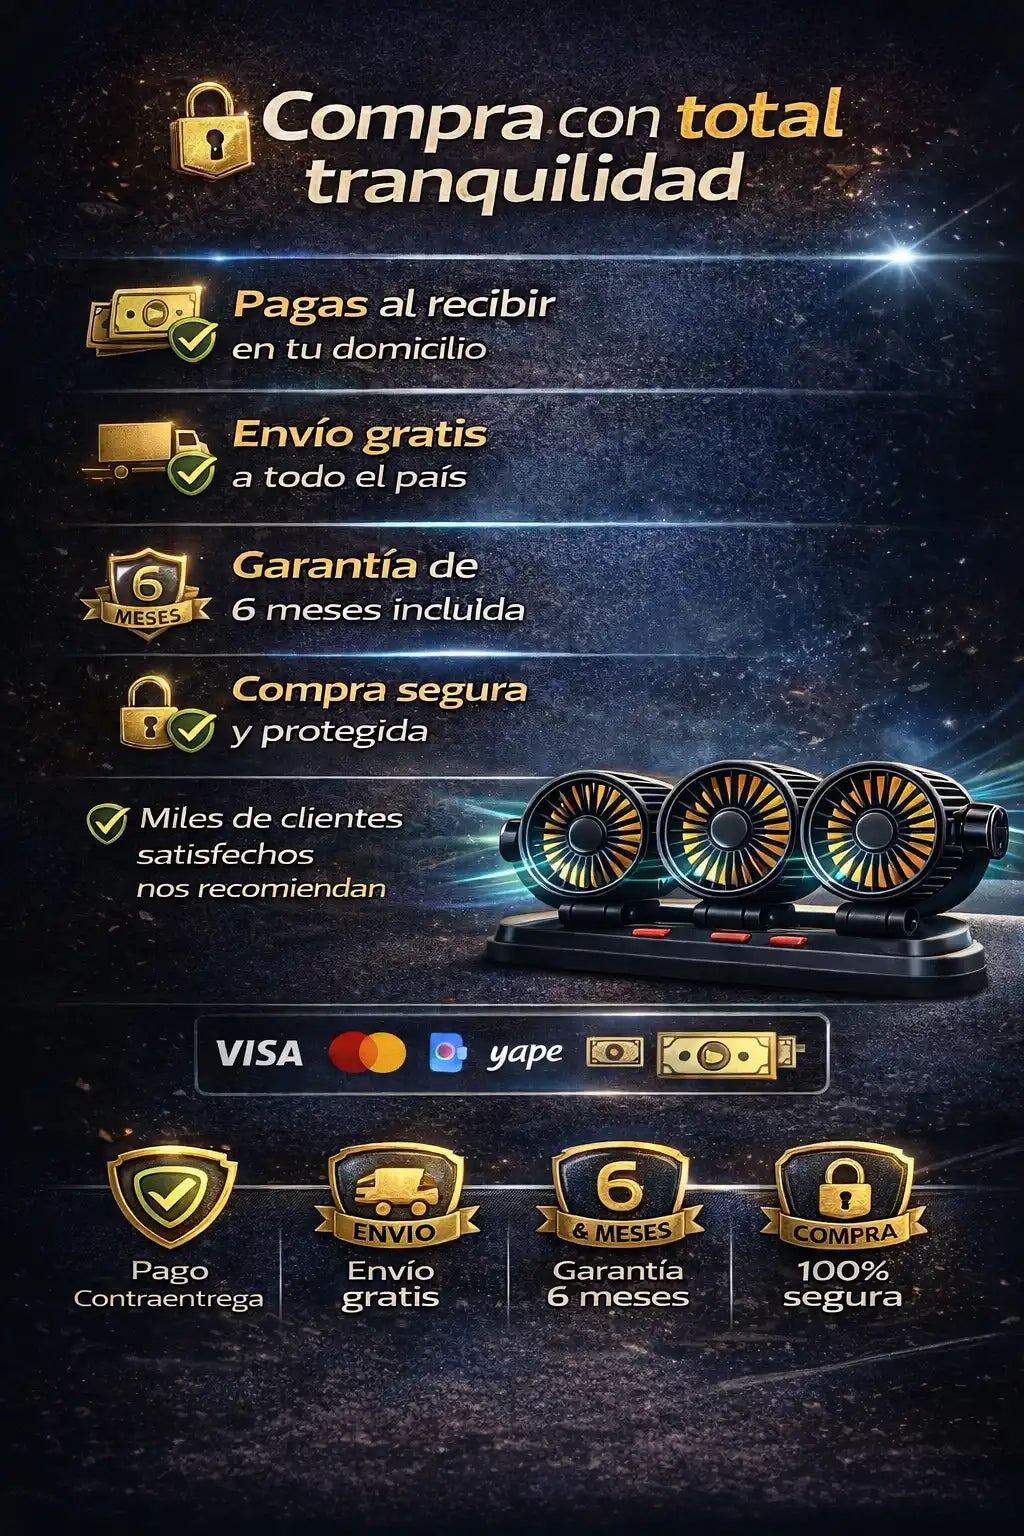Click the COMPRA padlock badge
1024x1536 pixels.
click(844, 1195)
